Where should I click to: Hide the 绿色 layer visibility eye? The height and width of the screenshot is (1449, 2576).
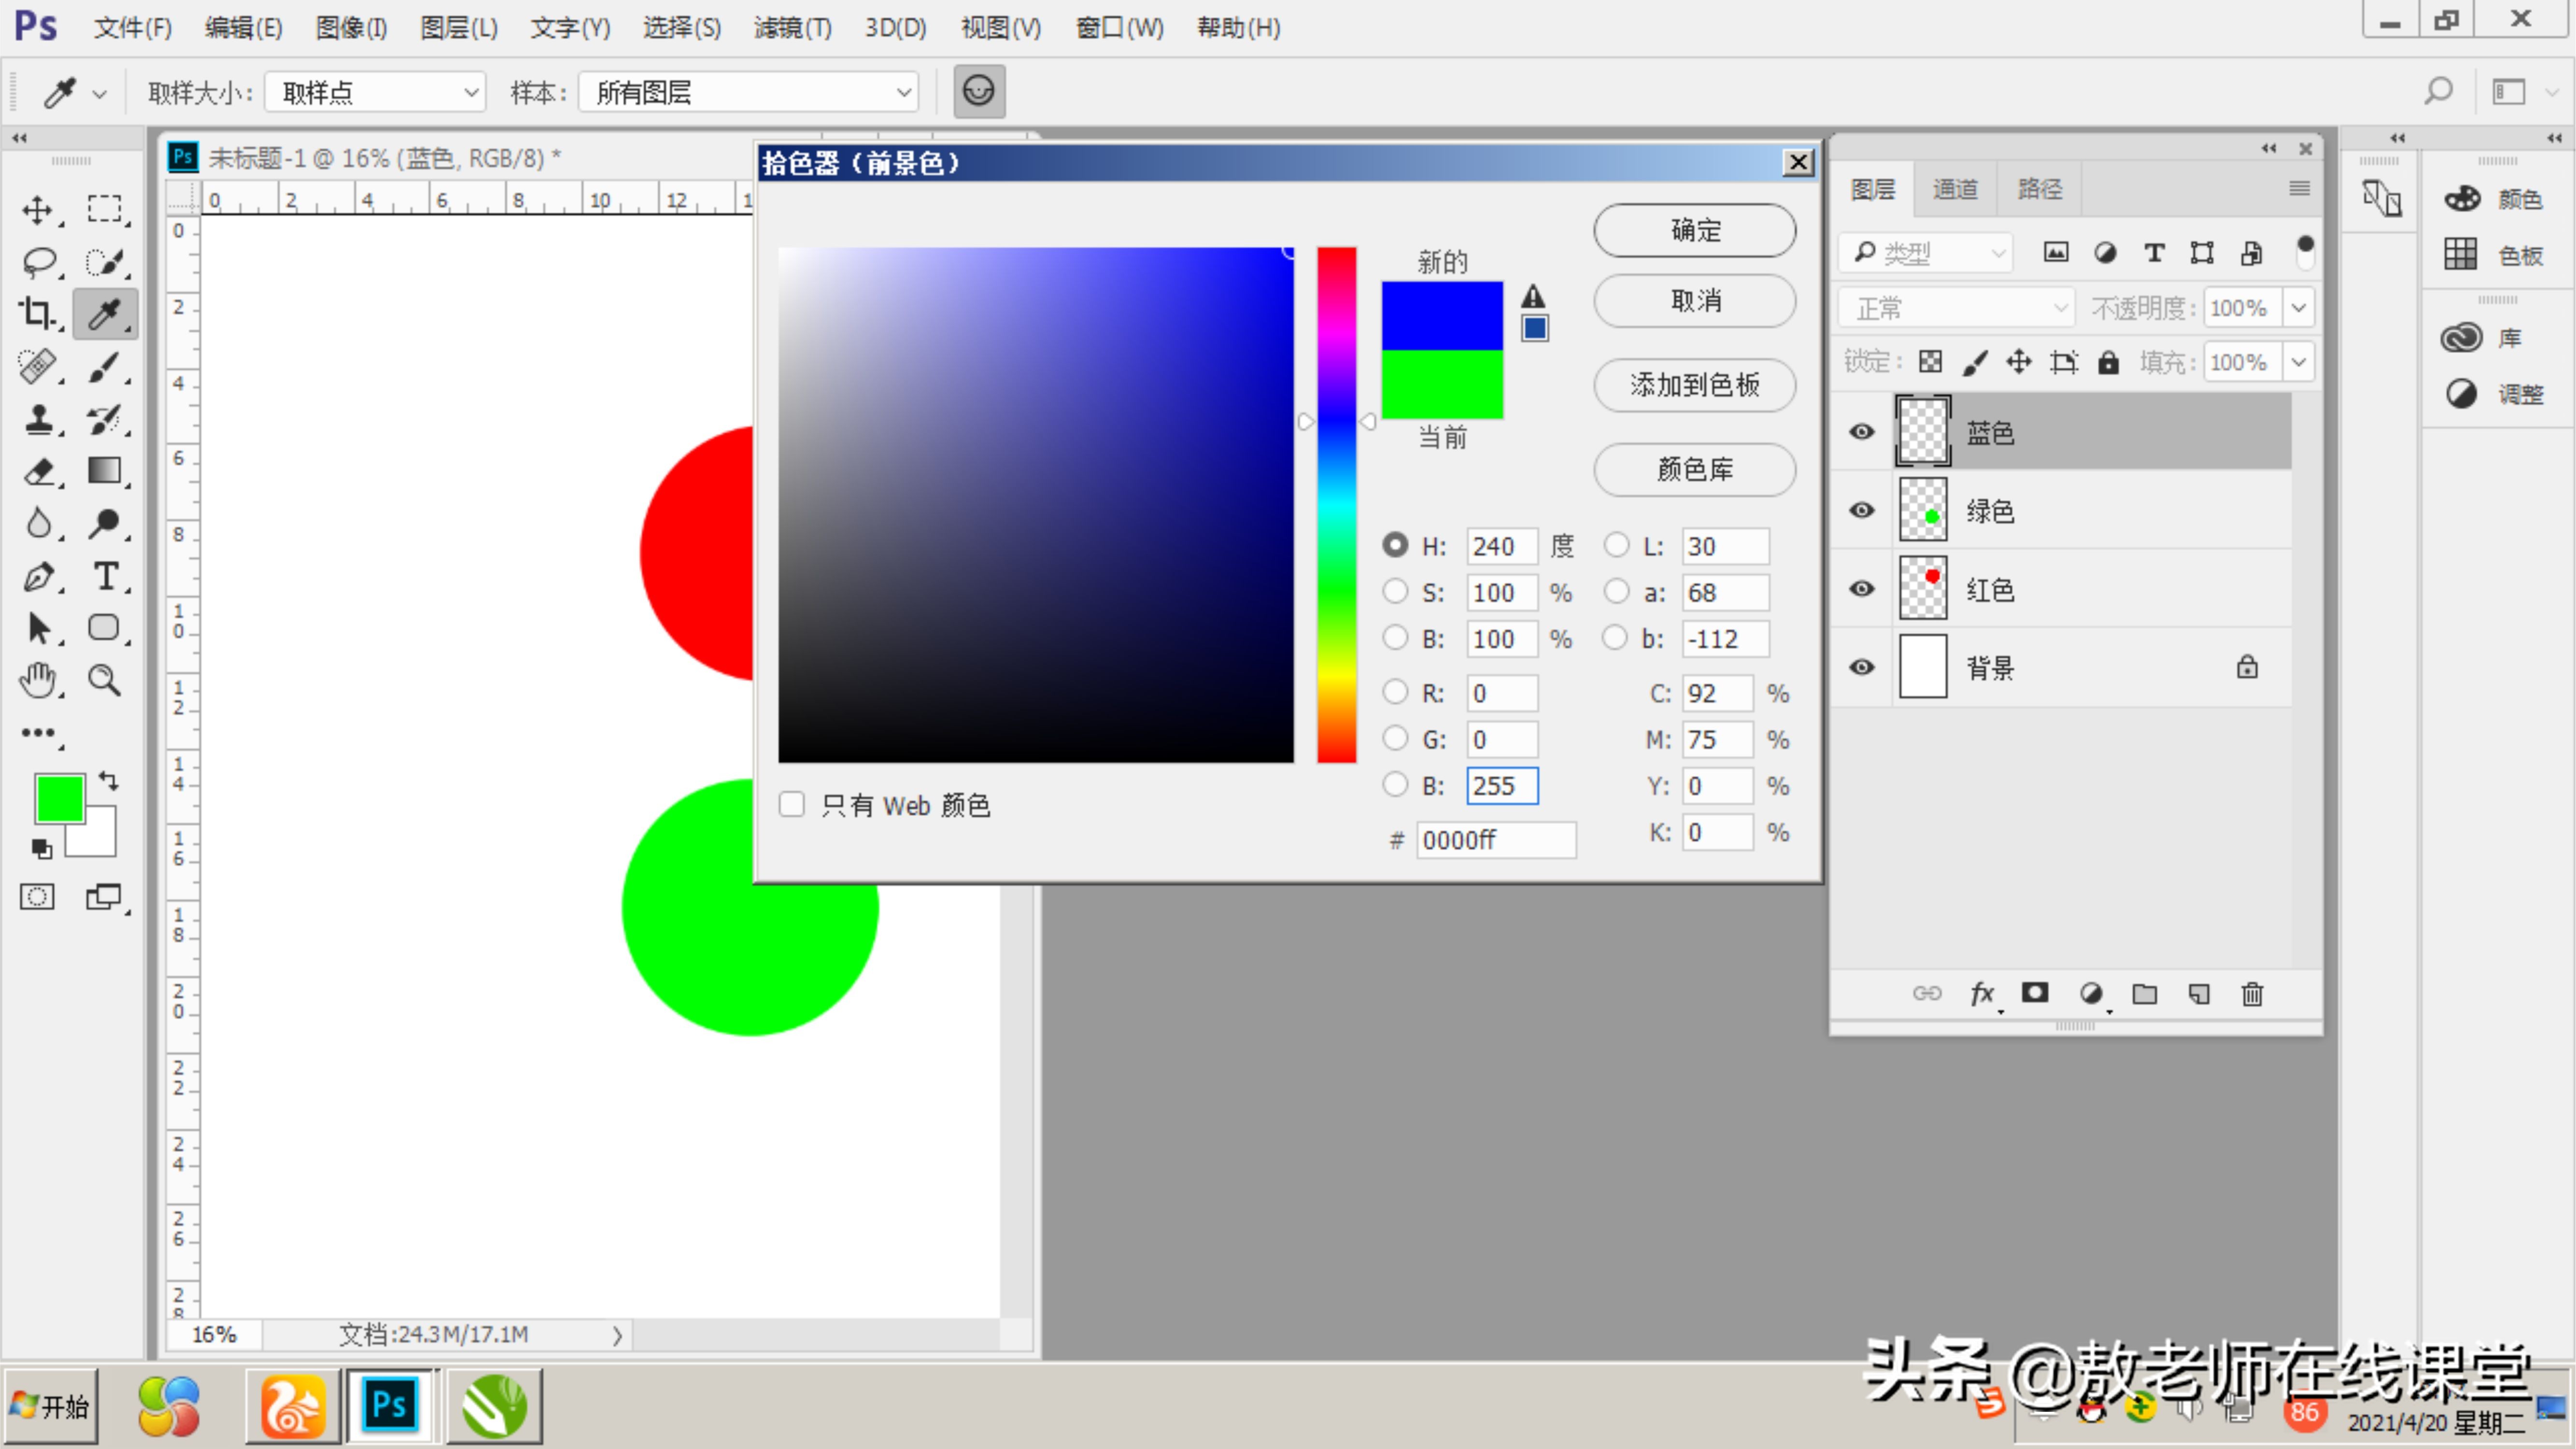pyautogui.click(x=1862, y=510)
